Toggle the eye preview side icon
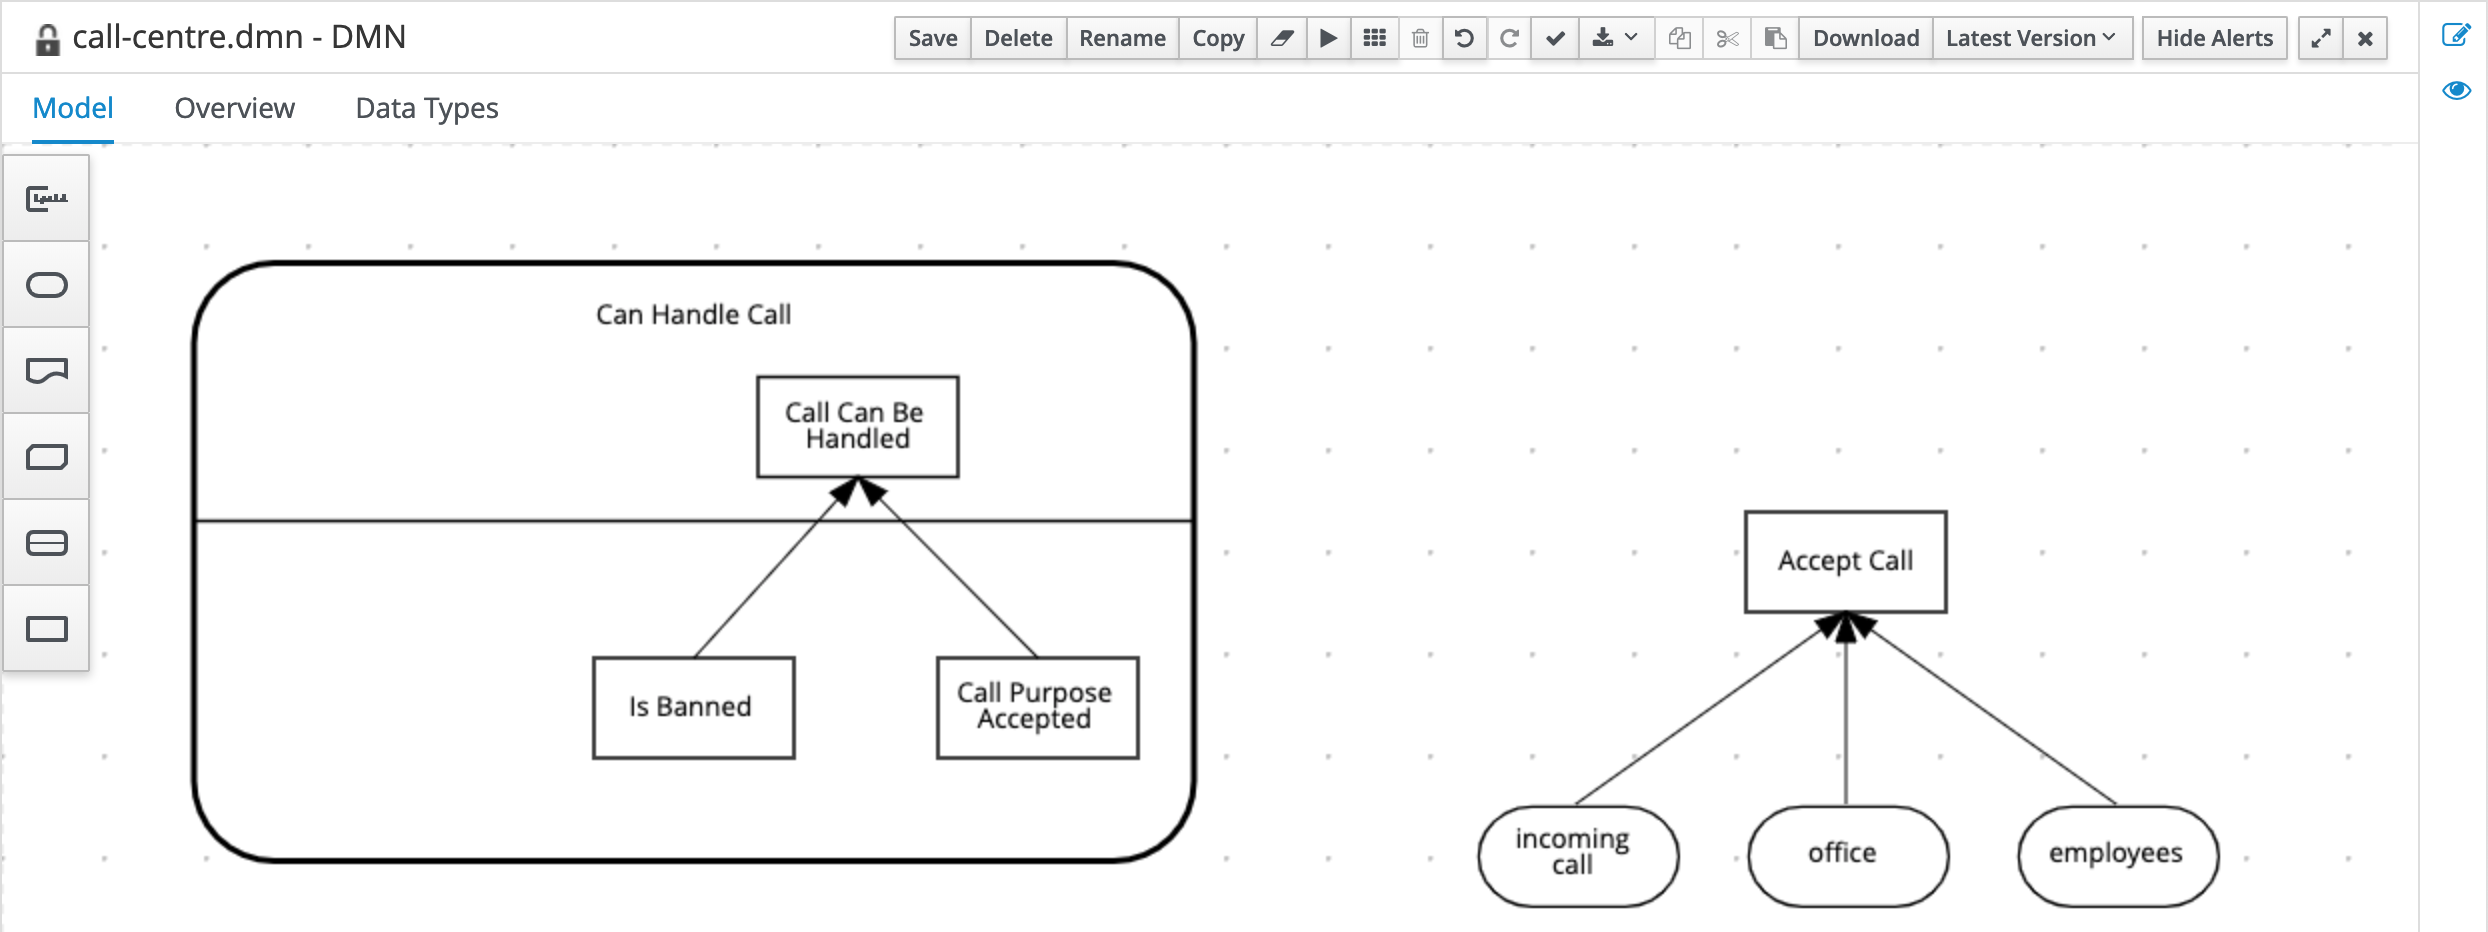This screenshot has width=2488, height=932. pos(2456,91)
